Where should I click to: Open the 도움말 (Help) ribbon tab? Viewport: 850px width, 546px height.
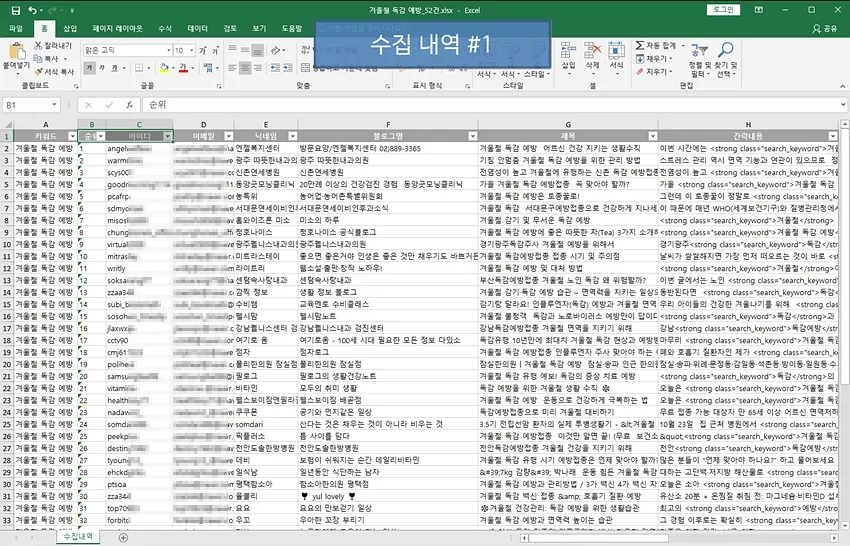coord(292,28)
